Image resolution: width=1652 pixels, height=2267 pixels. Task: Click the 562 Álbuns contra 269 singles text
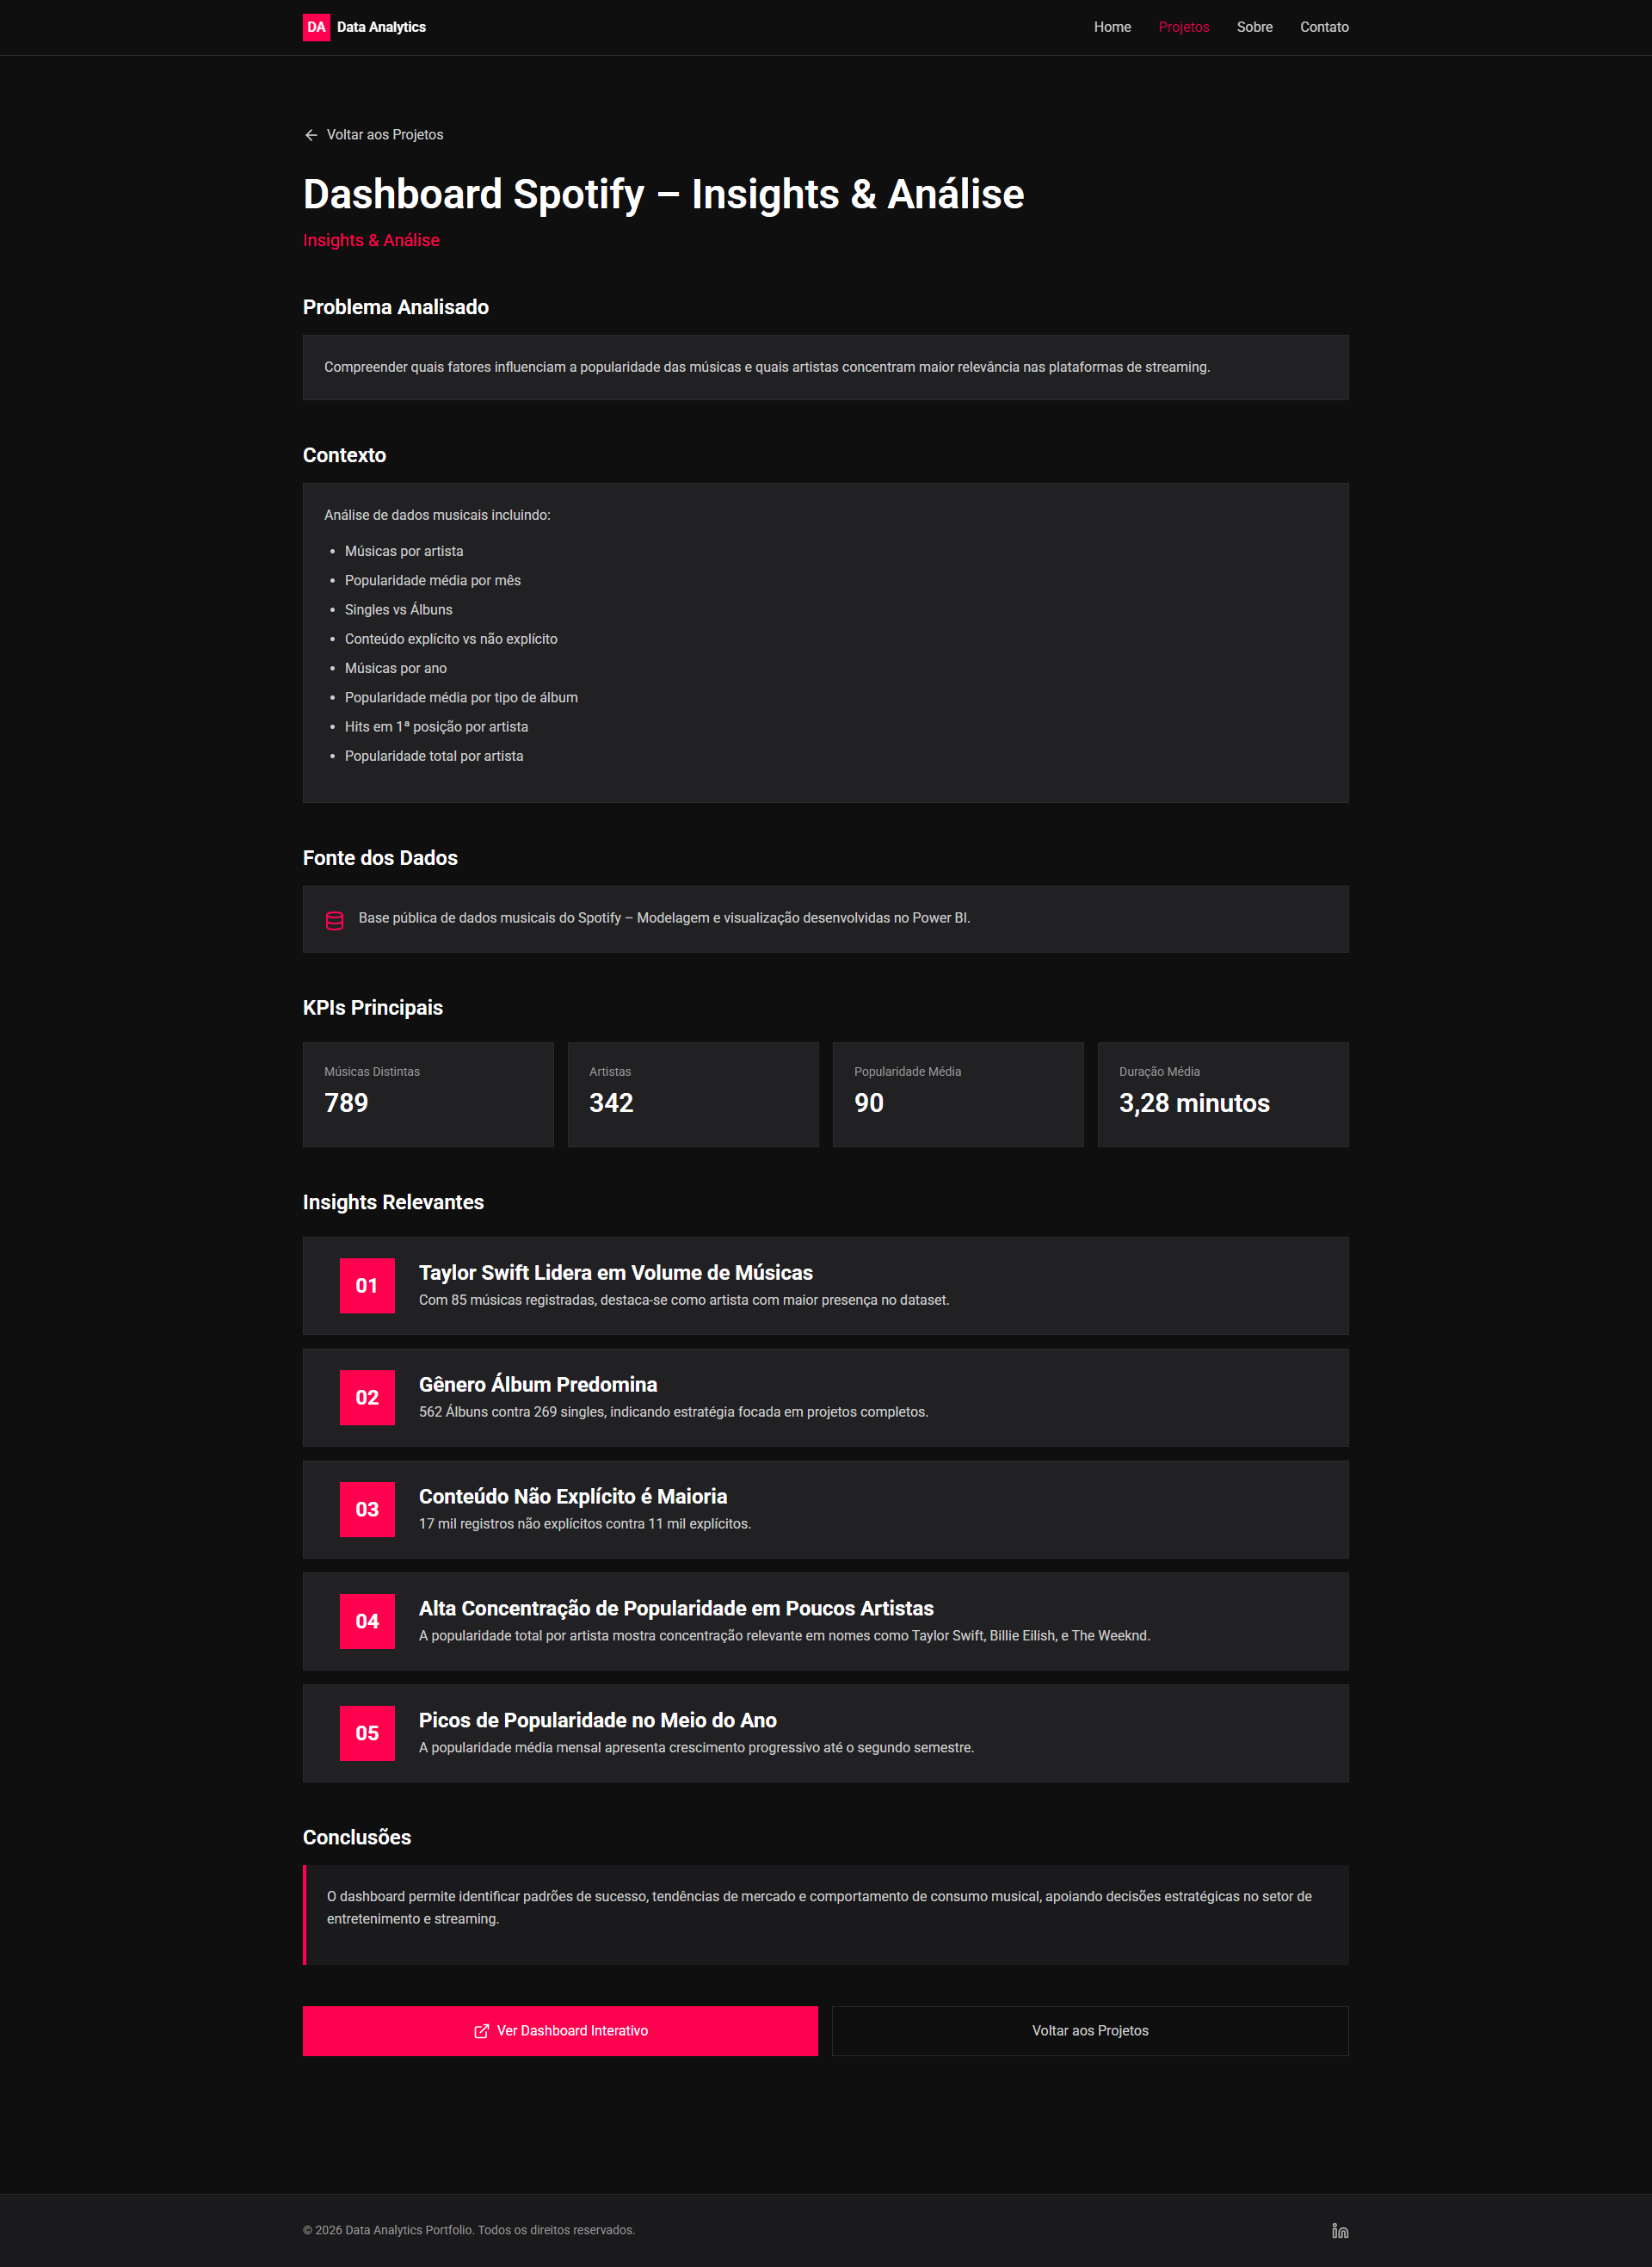673,1412
